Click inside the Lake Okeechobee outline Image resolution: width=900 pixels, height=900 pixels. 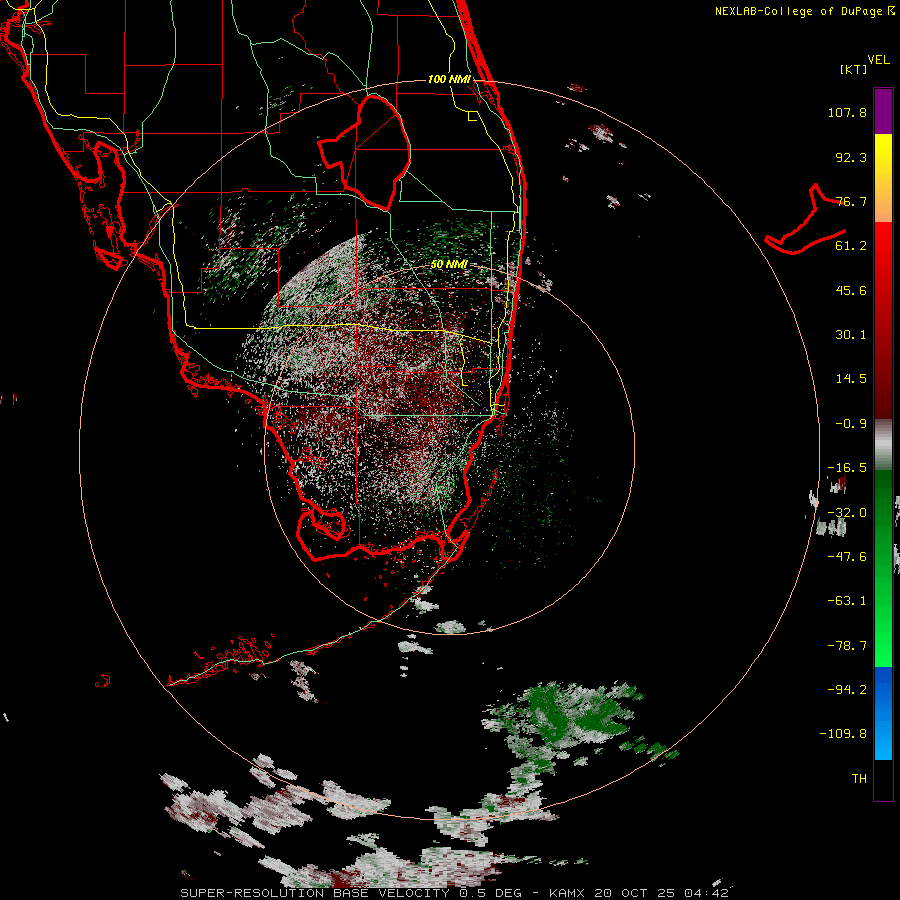(x=376, y=152)
